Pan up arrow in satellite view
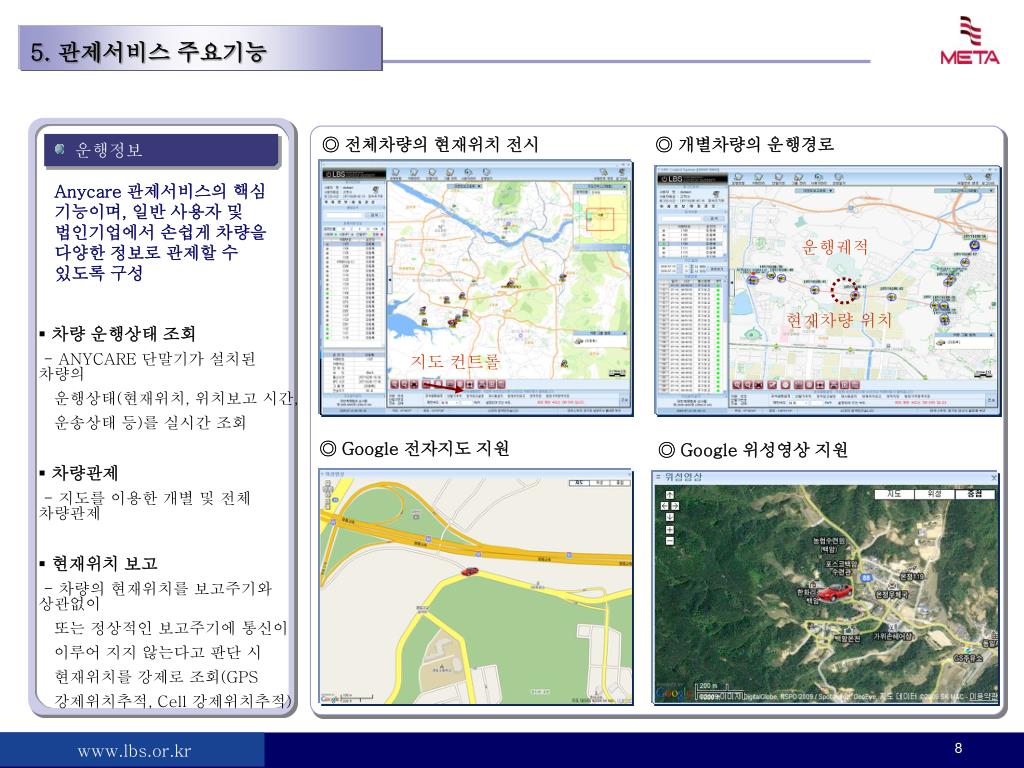Screen dimensions: 1024x768 (x=669, y=495)
